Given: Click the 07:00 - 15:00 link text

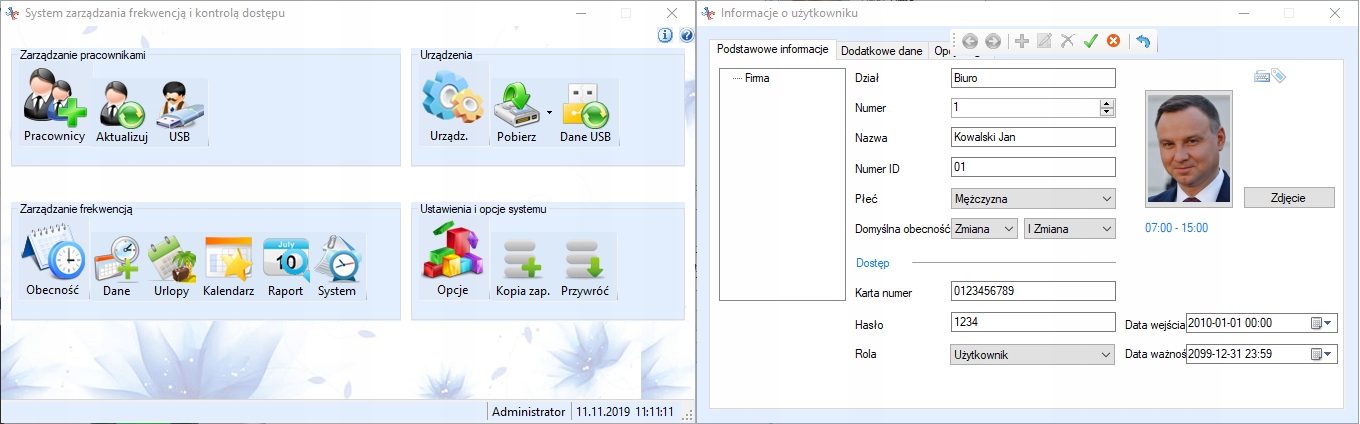Looking at the screenshot, I should tap(1177, 229).
